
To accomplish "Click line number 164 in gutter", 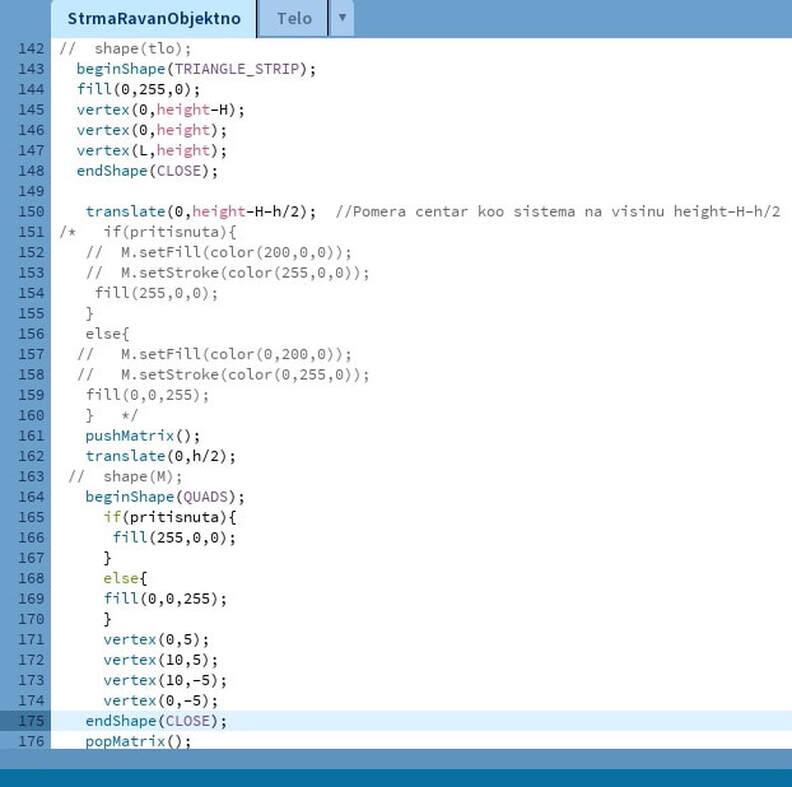I will pos(31,497).
